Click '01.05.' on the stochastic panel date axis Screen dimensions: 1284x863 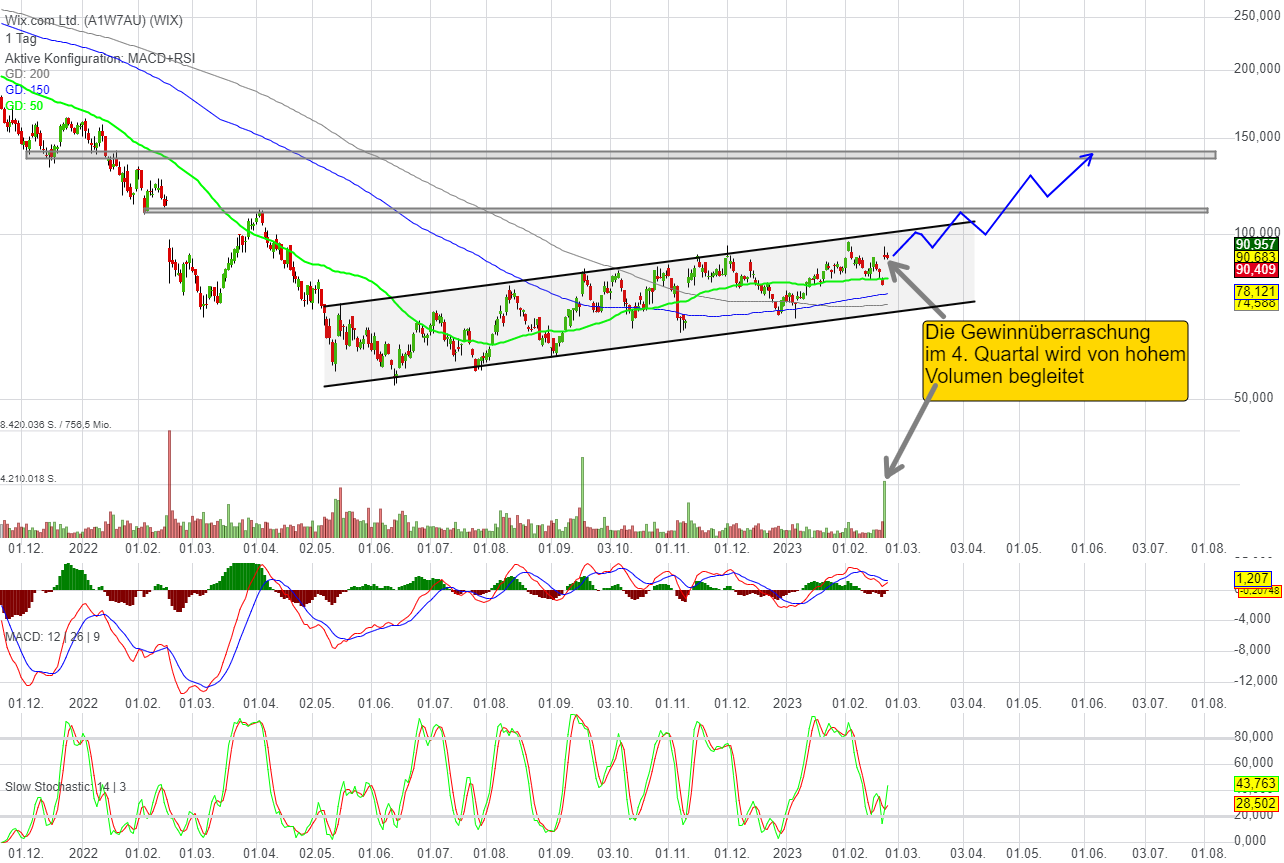(x=1024, y=854)
